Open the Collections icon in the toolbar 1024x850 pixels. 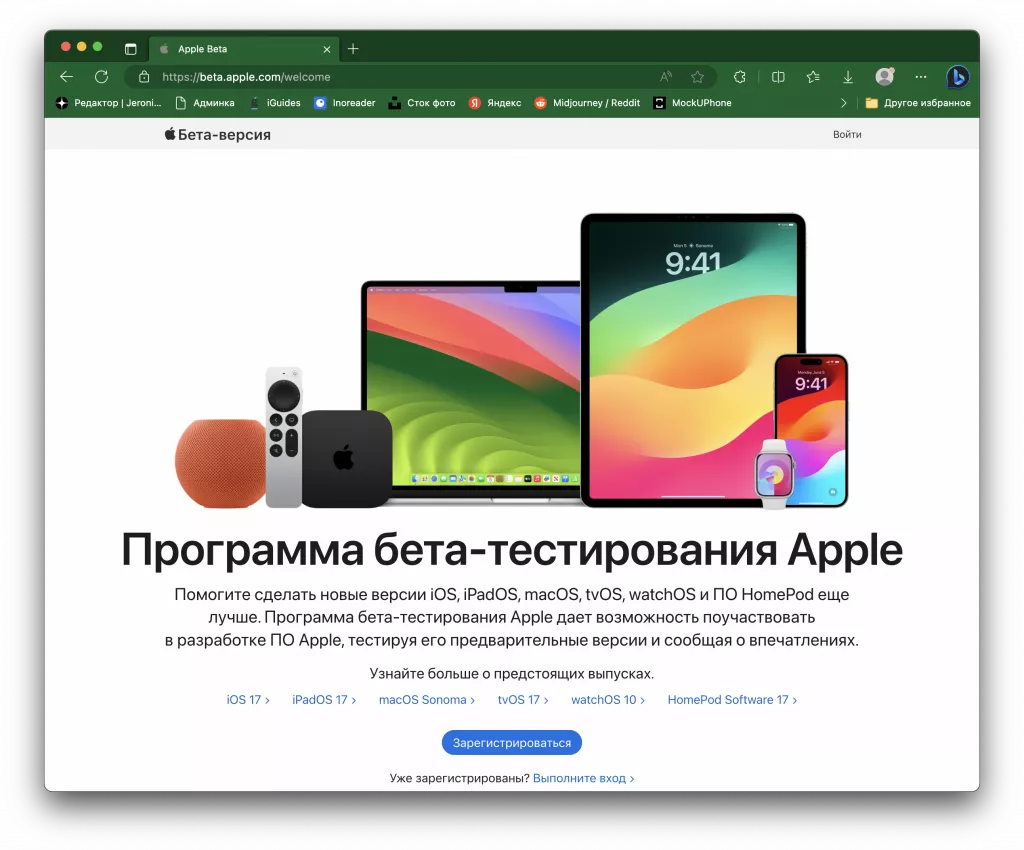pyautogui.click(x=813, y=76)
